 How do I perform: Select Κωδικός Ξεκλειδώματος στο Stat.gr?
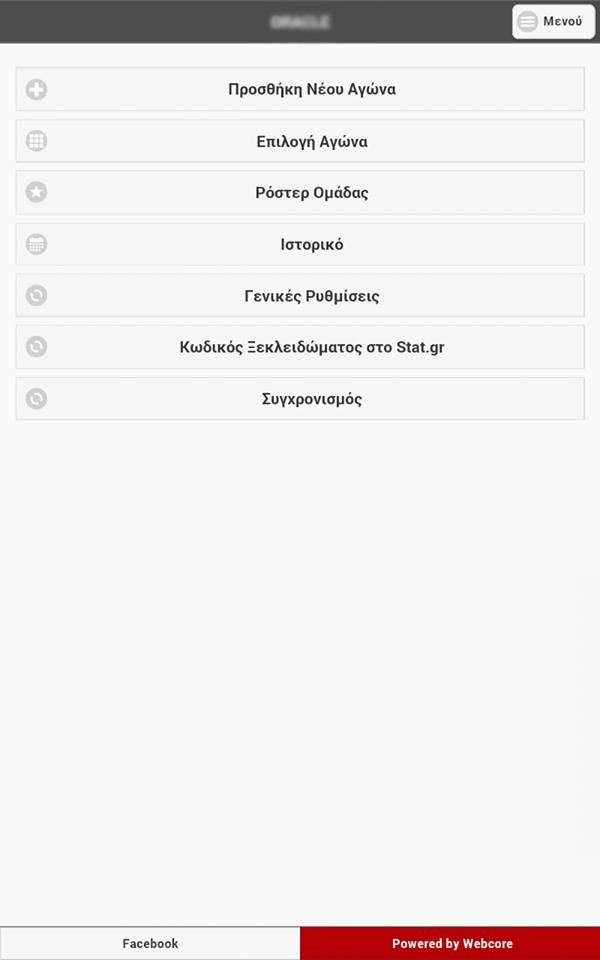pyautogui.click(x=311, y=347)
